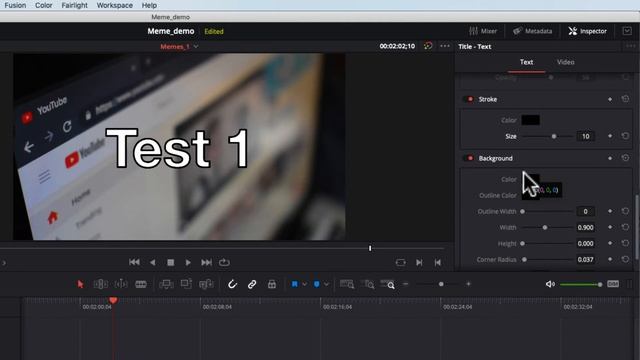Switch to the Text tab

pos(526,62)
